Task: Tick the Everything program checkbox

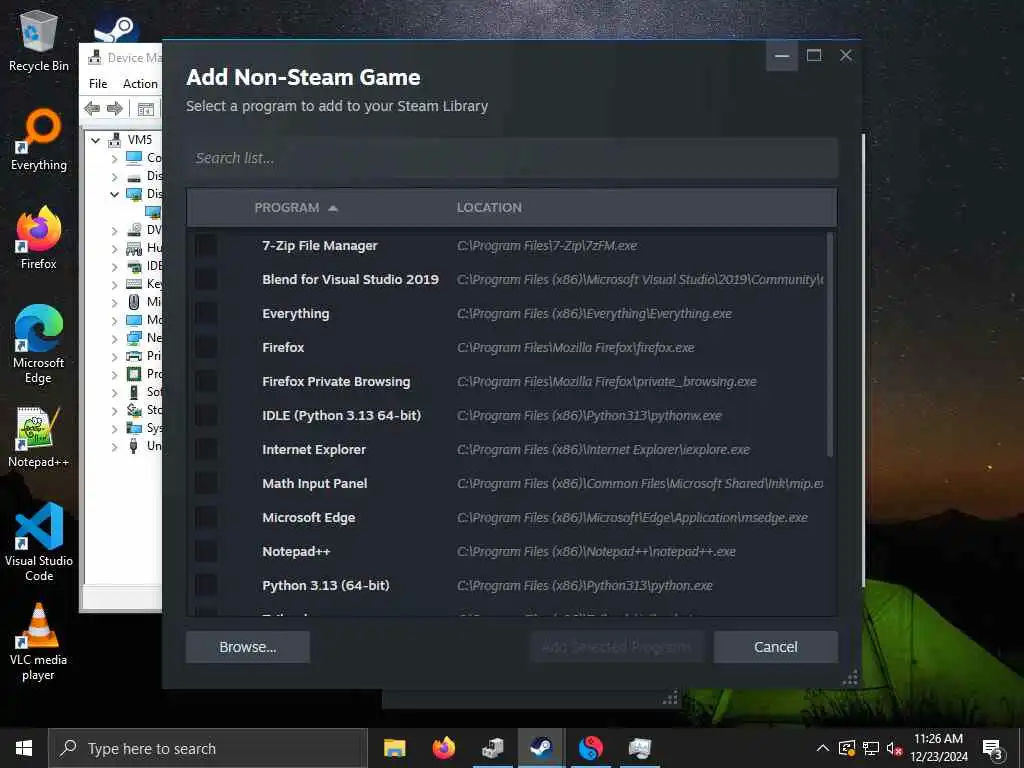Action: pos(206,313)
